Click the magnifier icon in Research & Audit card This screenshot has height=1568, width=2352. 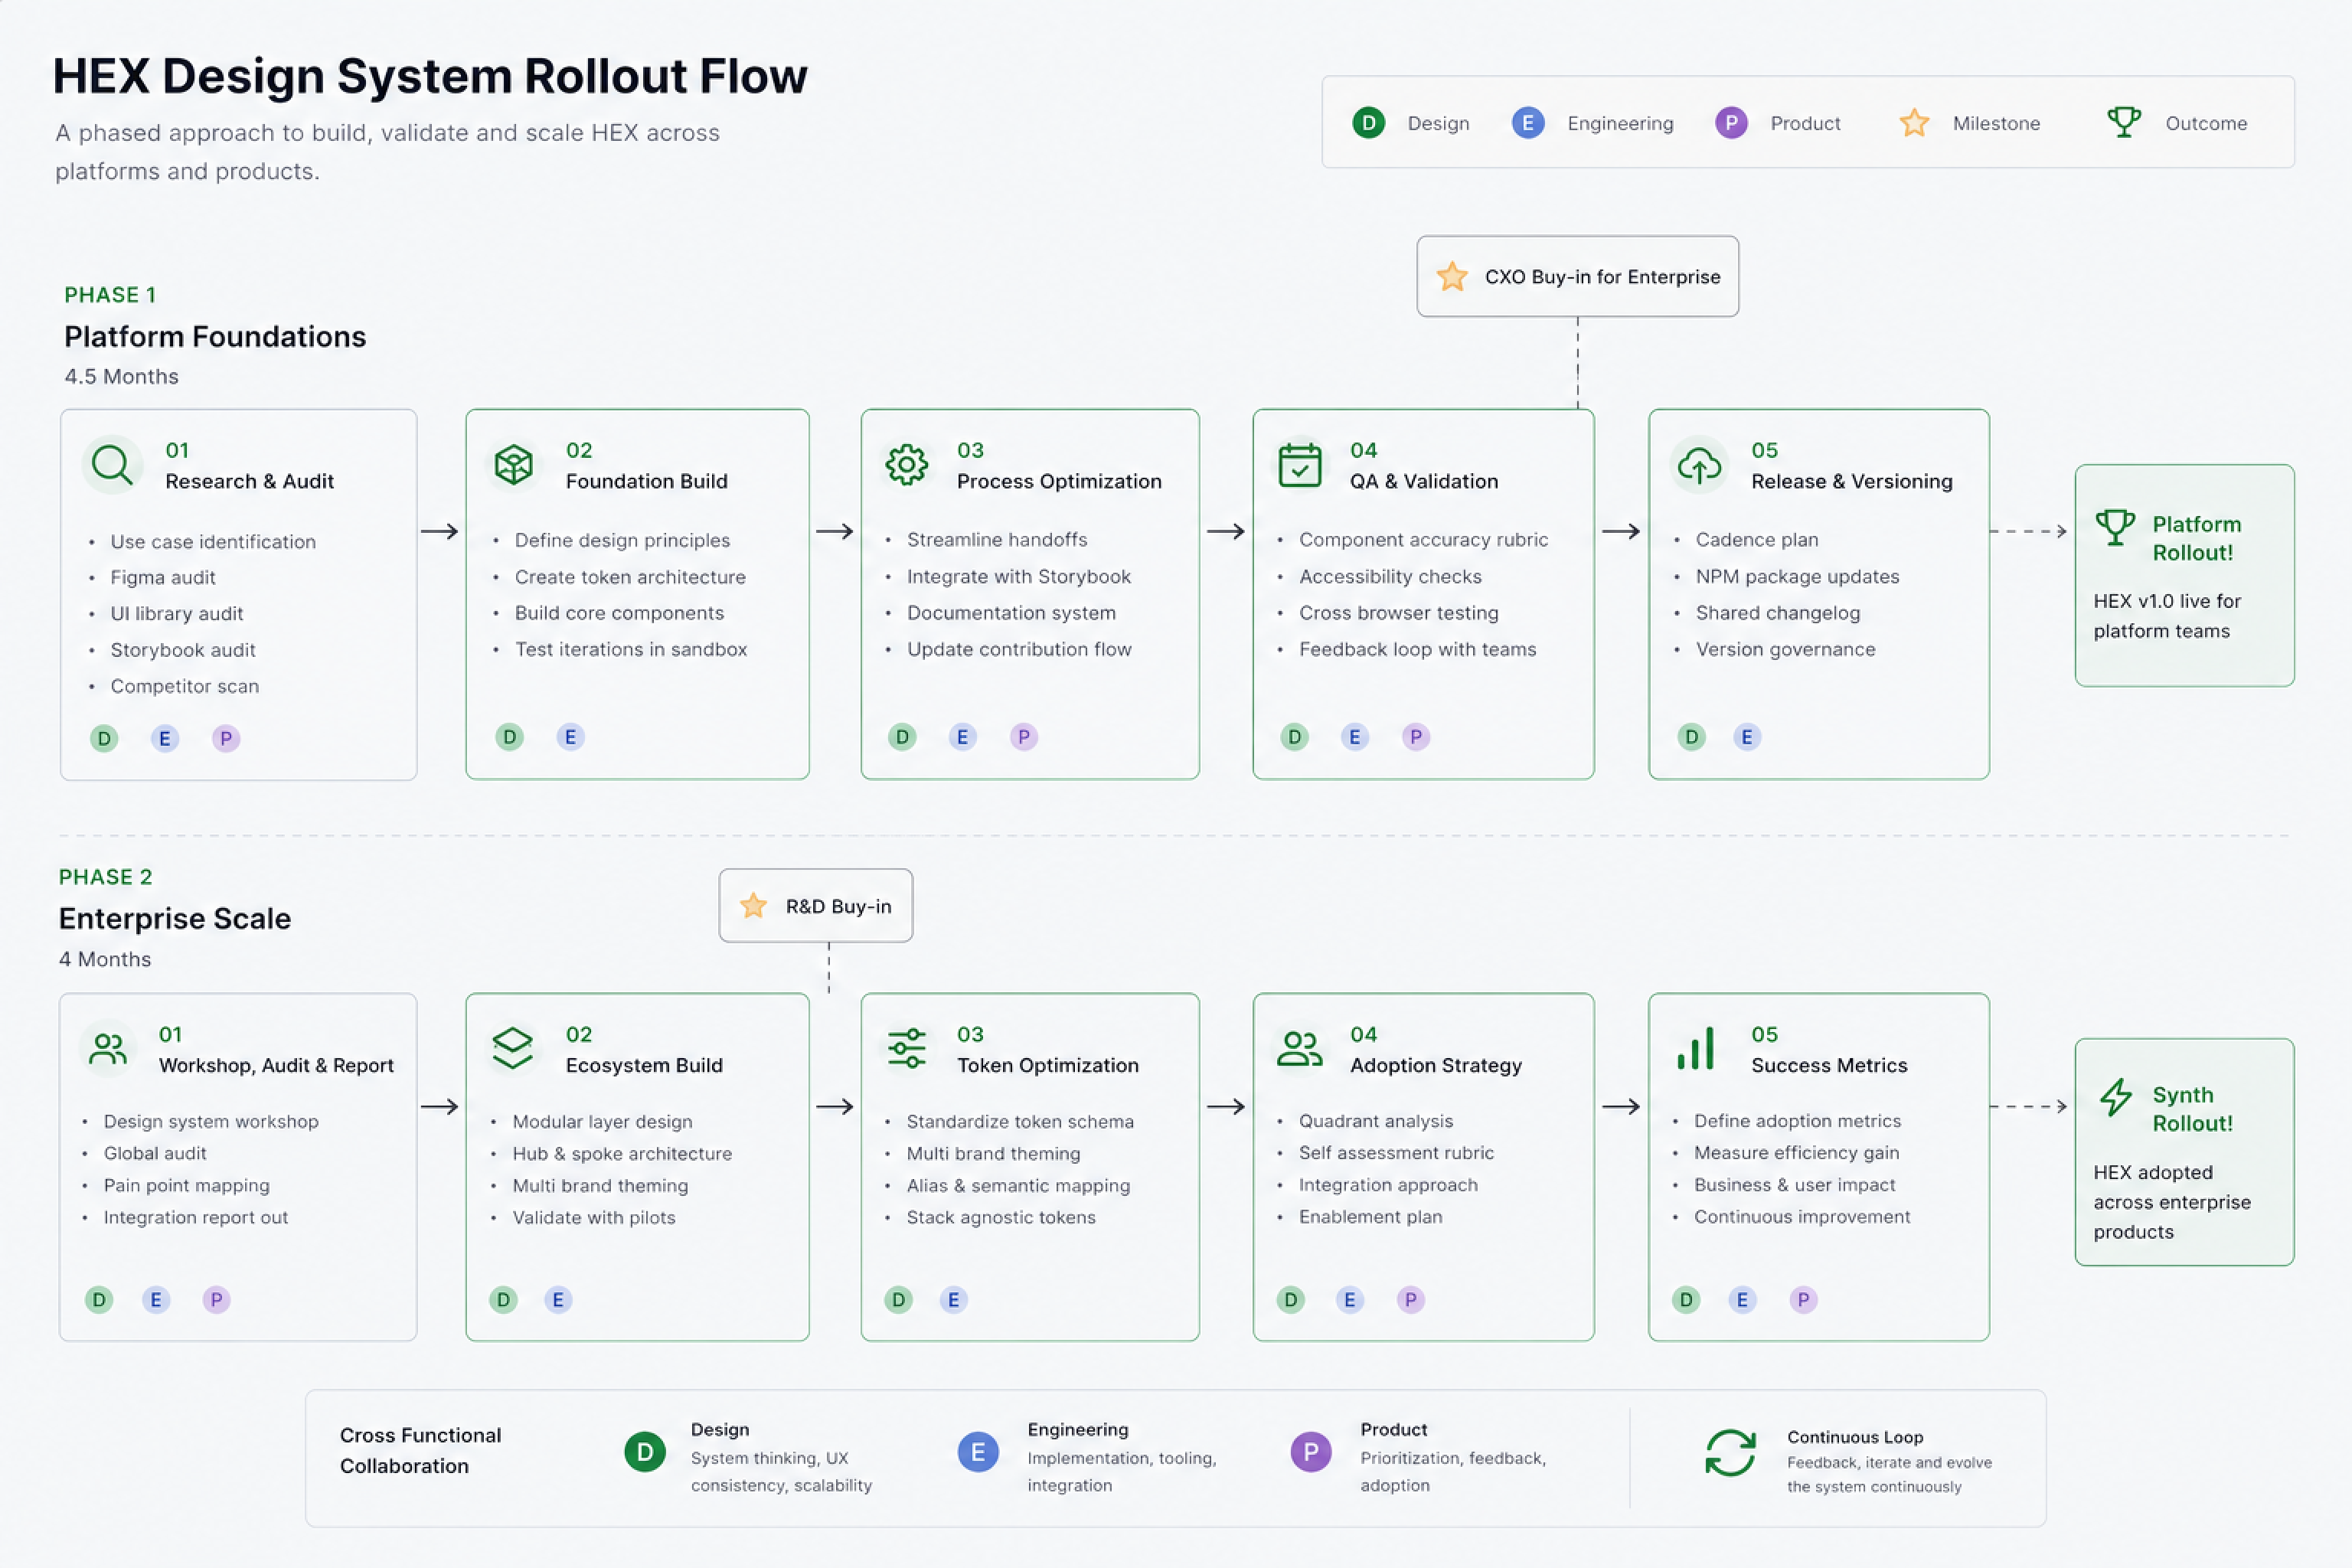click(x=112, y=465)
